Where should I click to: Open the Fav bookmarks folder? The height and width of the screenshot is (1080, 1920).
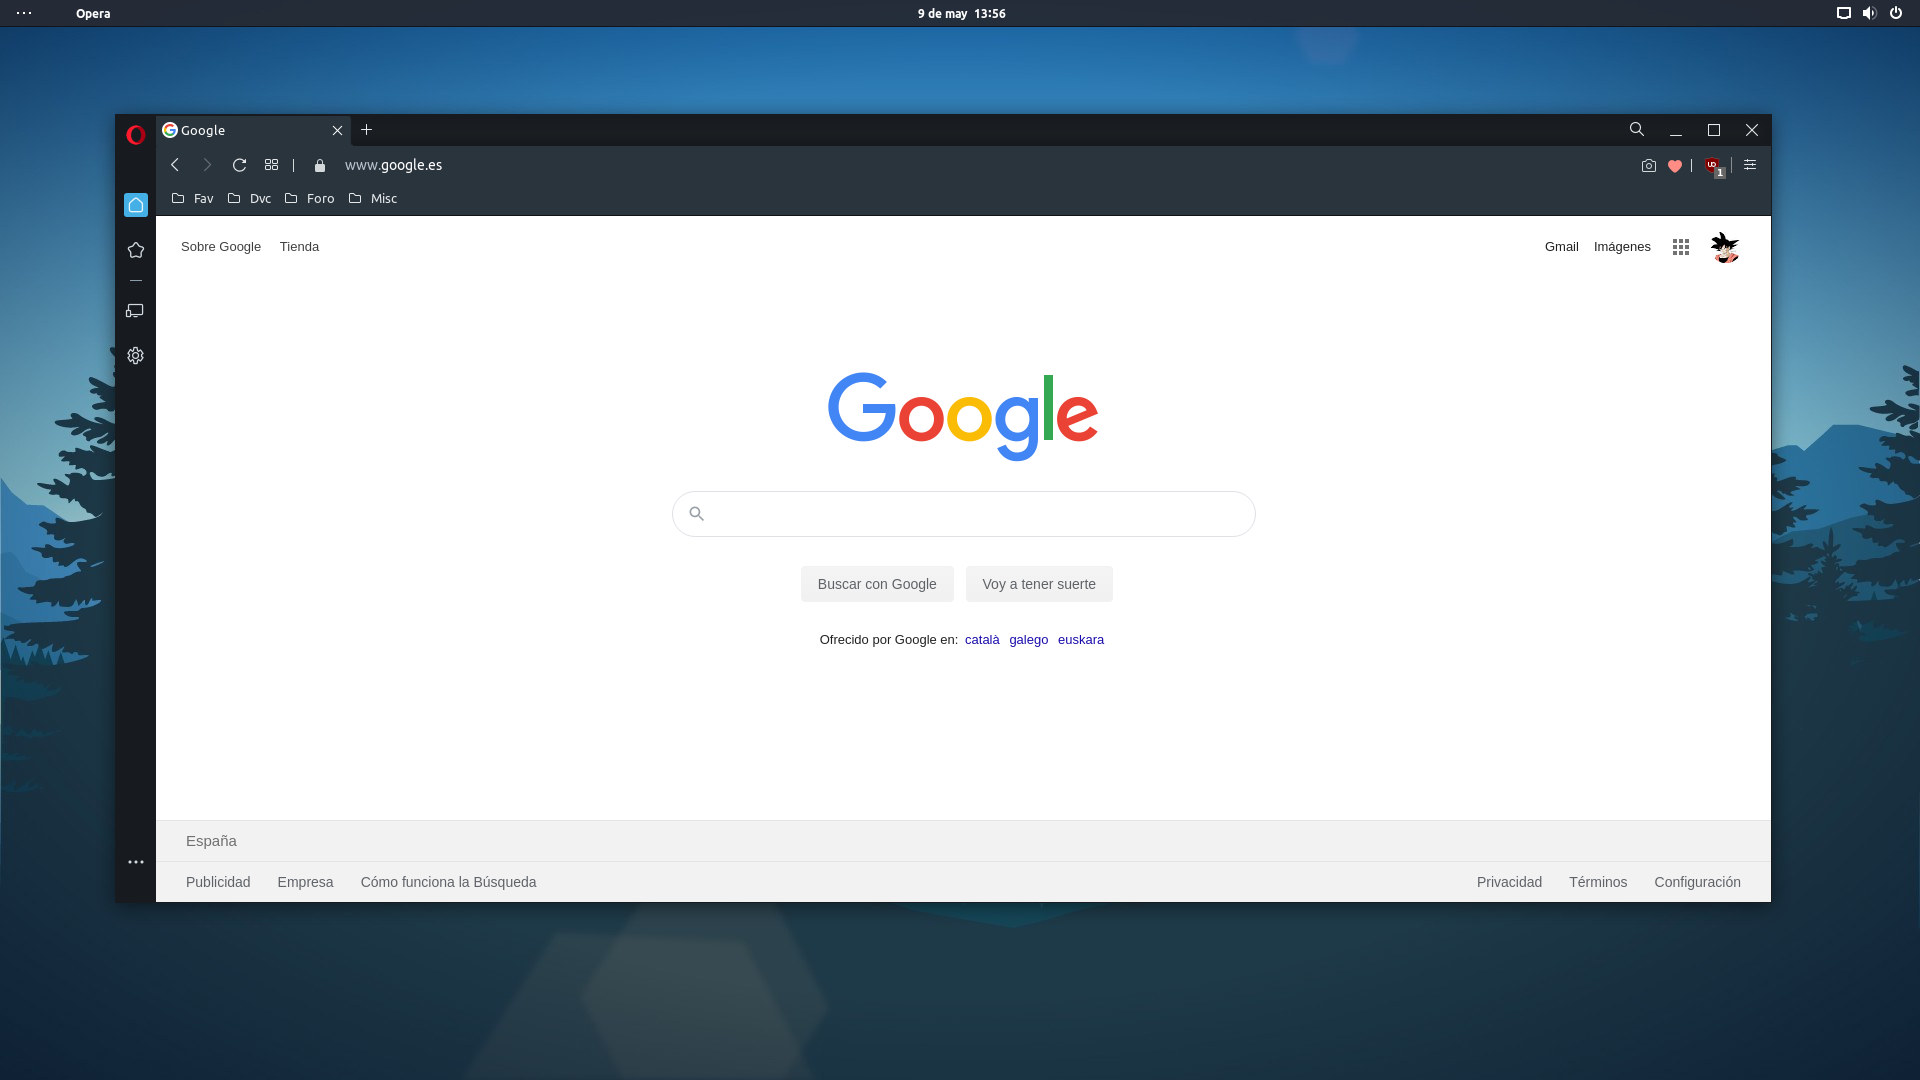coord(192,199)
